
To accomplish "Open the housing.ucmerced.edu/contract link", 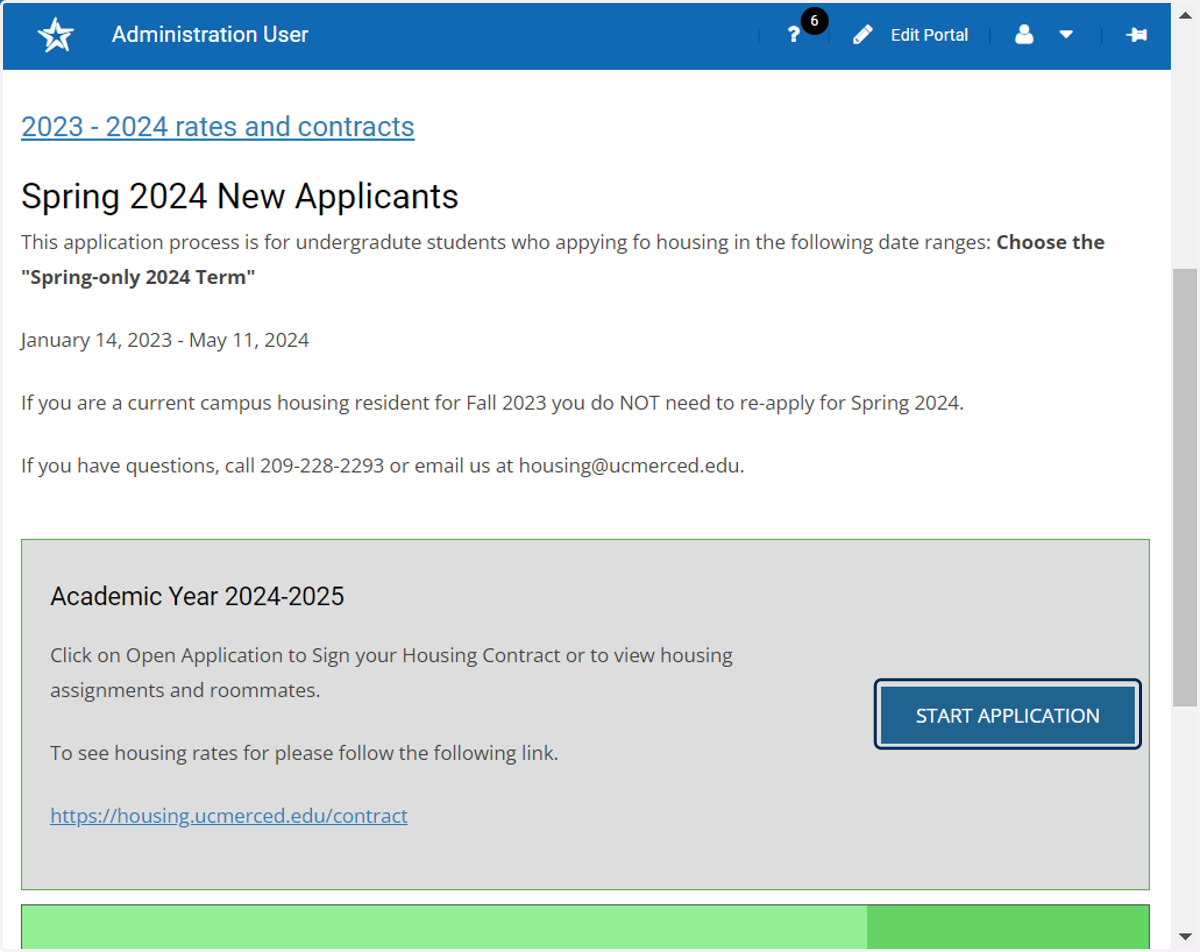I will pyautogui.click(x=229, y=815).
